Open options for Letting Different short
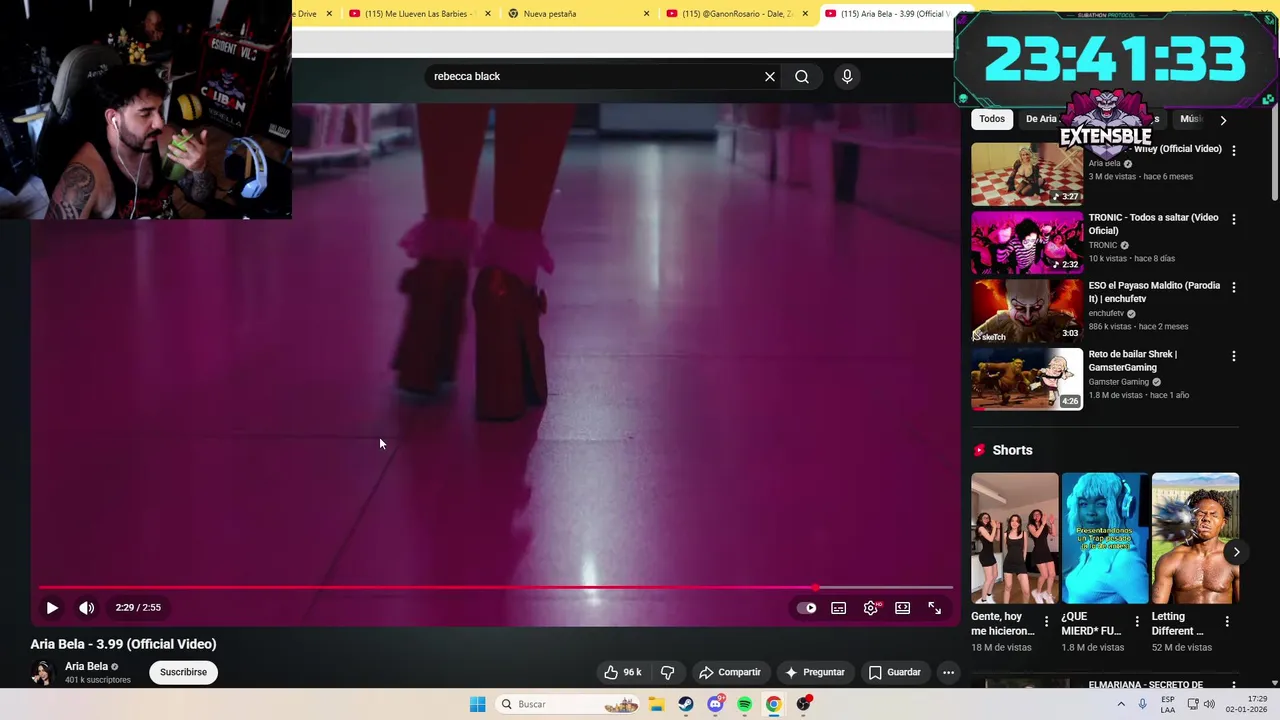This screenshot has height=720, width=1280. pyautogui.click(x=1227, y=622)
